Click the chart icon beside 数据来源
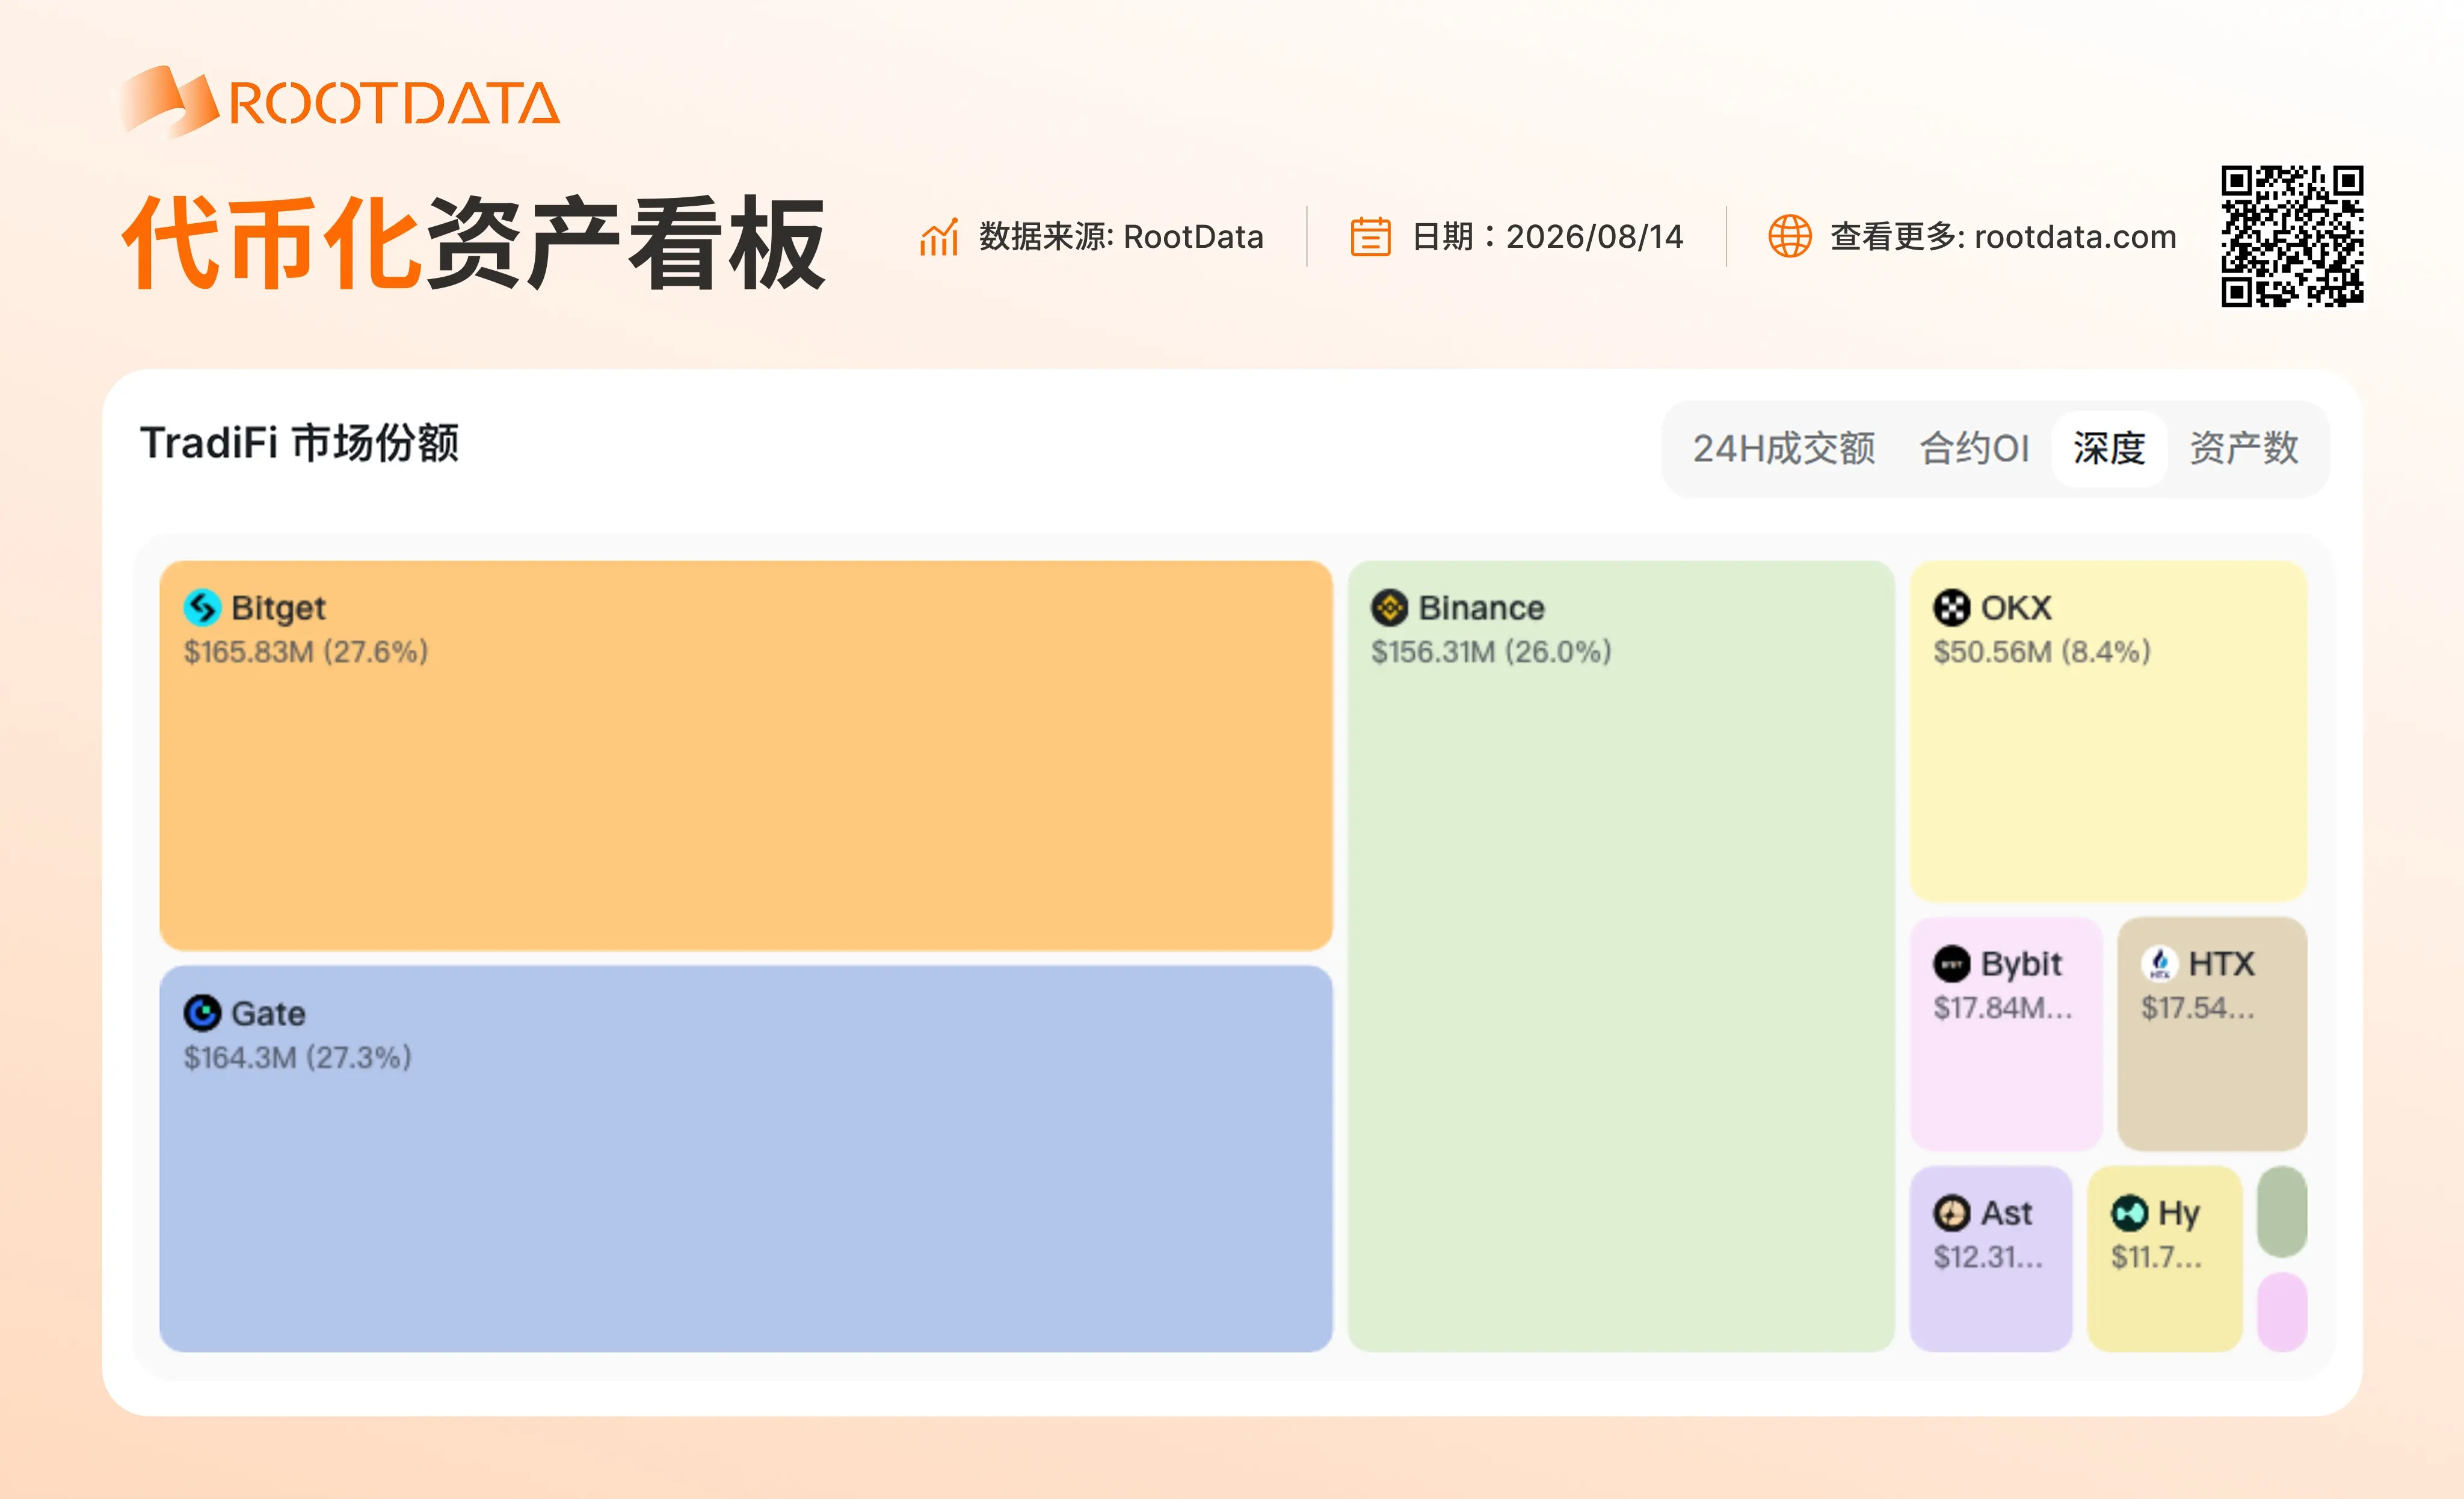Image resolution: width=2464 pixels, height=1499 pixels. point(939,237)
